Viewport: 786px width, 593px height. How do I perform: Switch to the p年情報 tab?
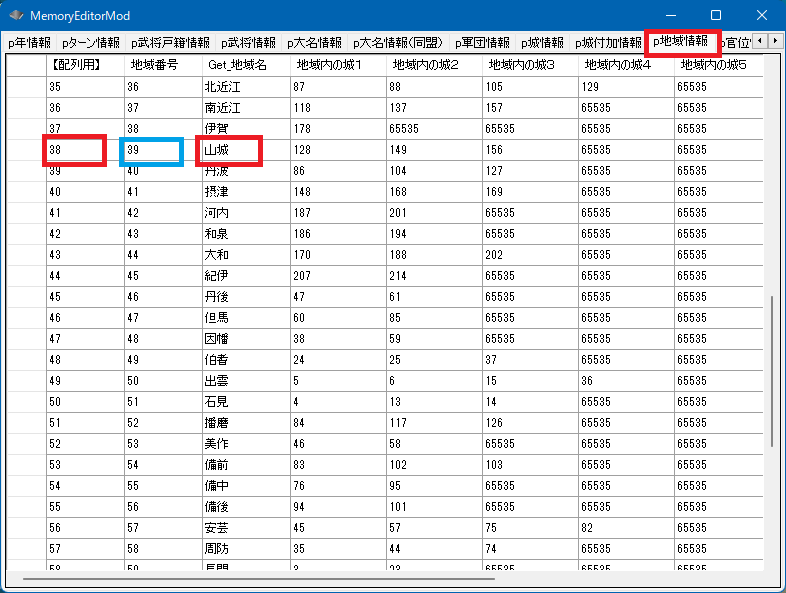tap(29, 43)
